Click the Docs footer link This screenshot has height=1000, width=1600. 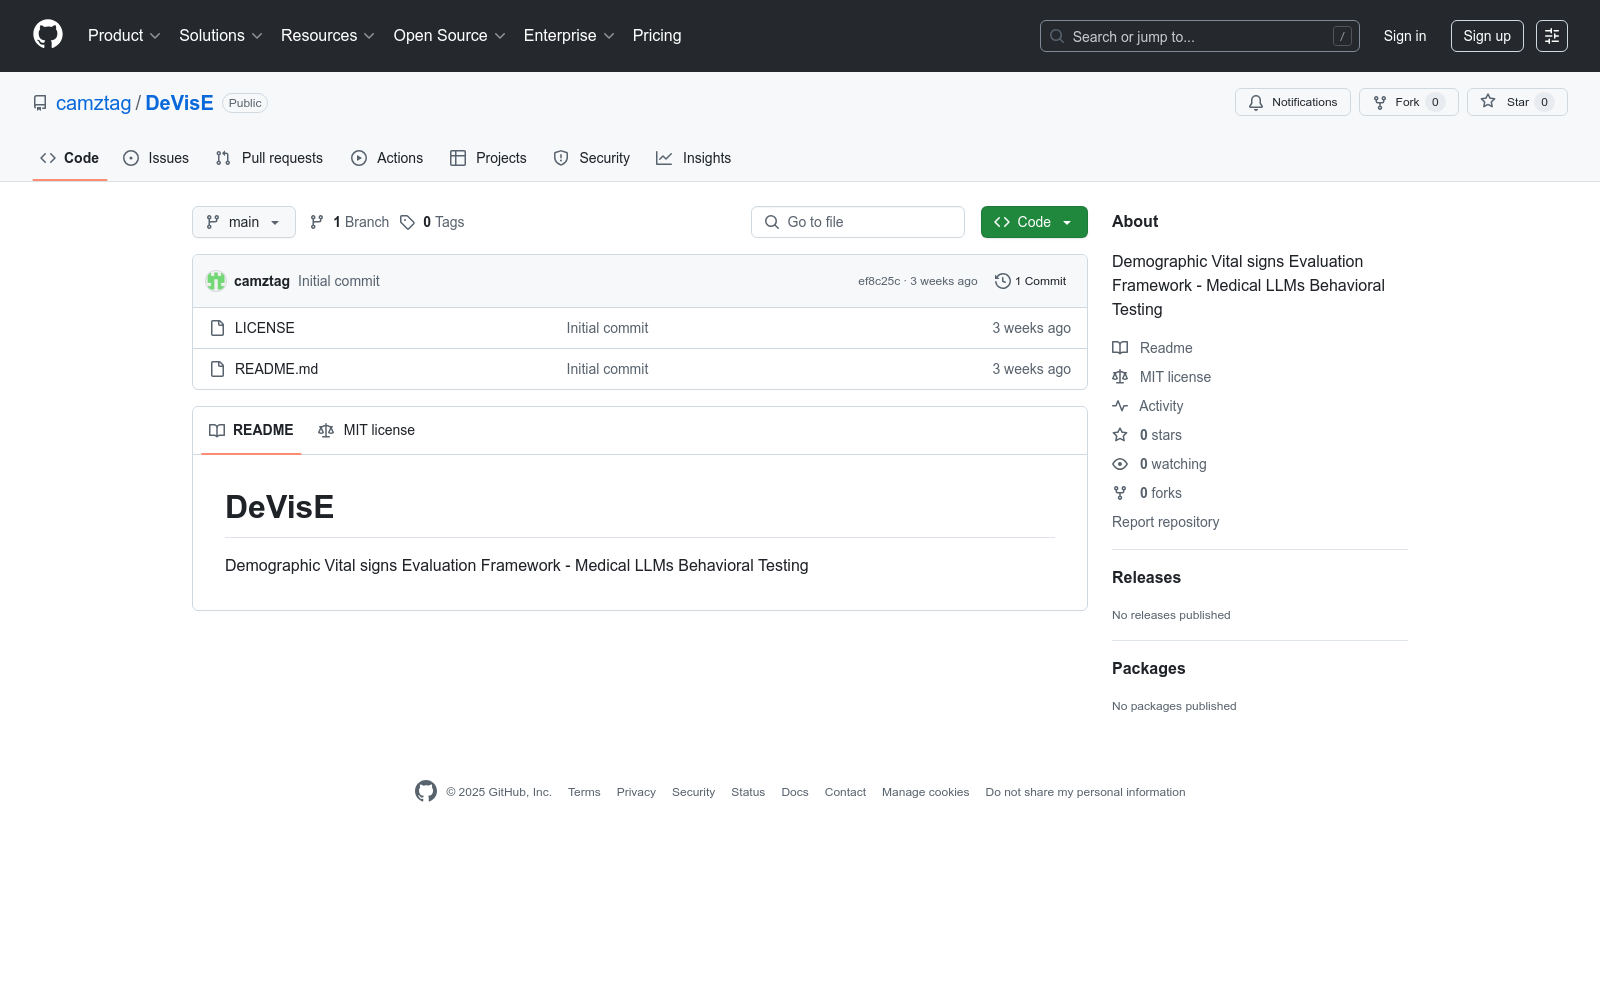click(795, 792)
